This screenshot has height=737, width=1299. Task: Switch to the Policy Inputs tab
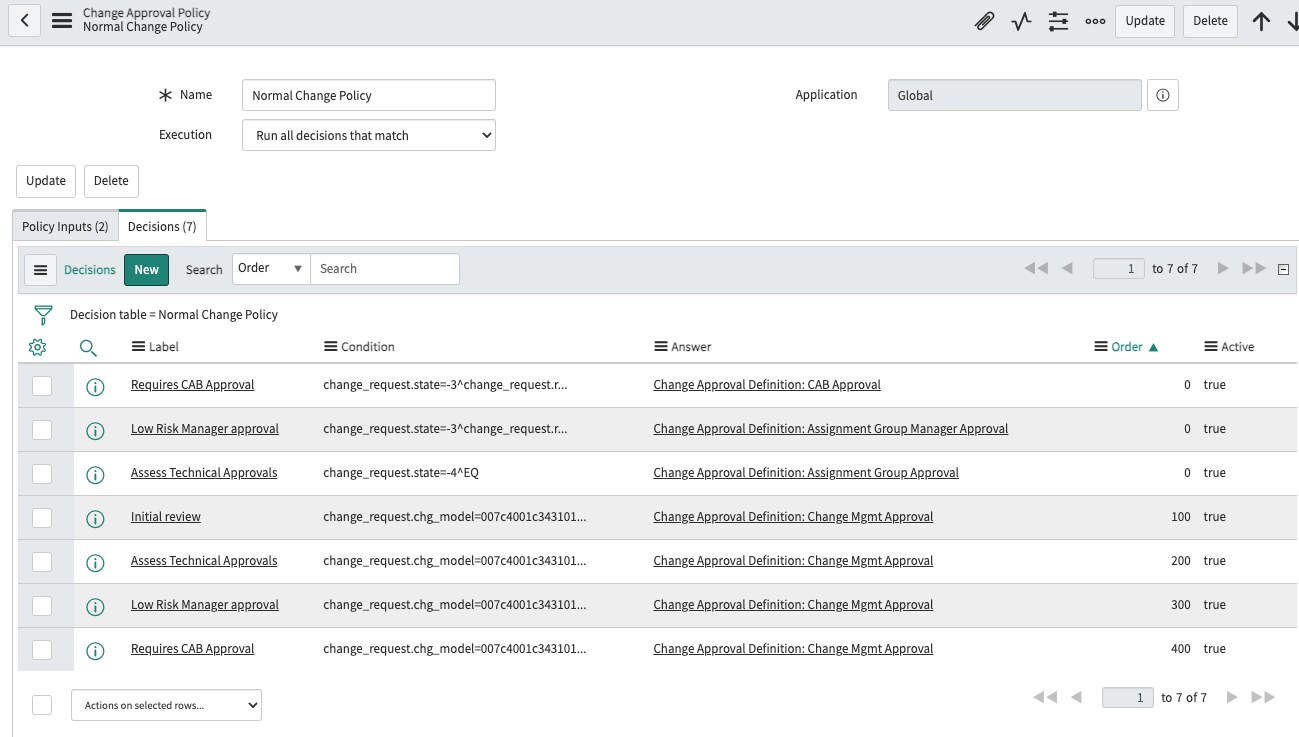coord(64,226)
